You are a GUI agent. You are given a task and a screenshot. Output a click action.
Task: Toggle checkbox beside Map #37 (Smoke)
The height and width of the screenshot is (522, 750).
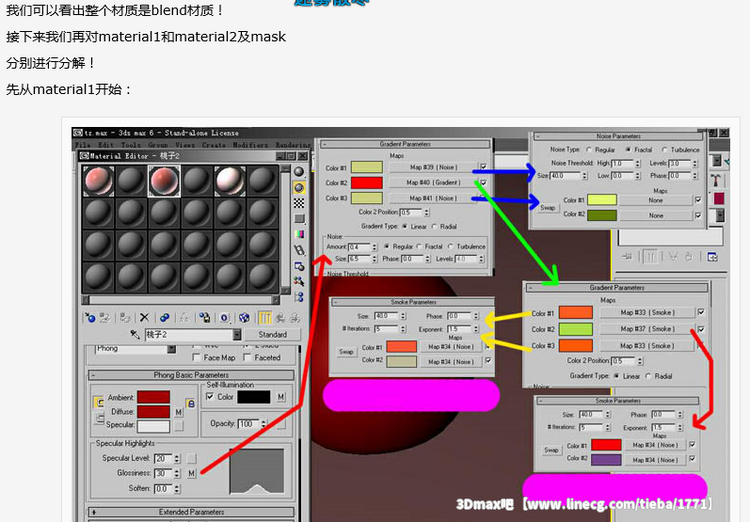(701, 329)
